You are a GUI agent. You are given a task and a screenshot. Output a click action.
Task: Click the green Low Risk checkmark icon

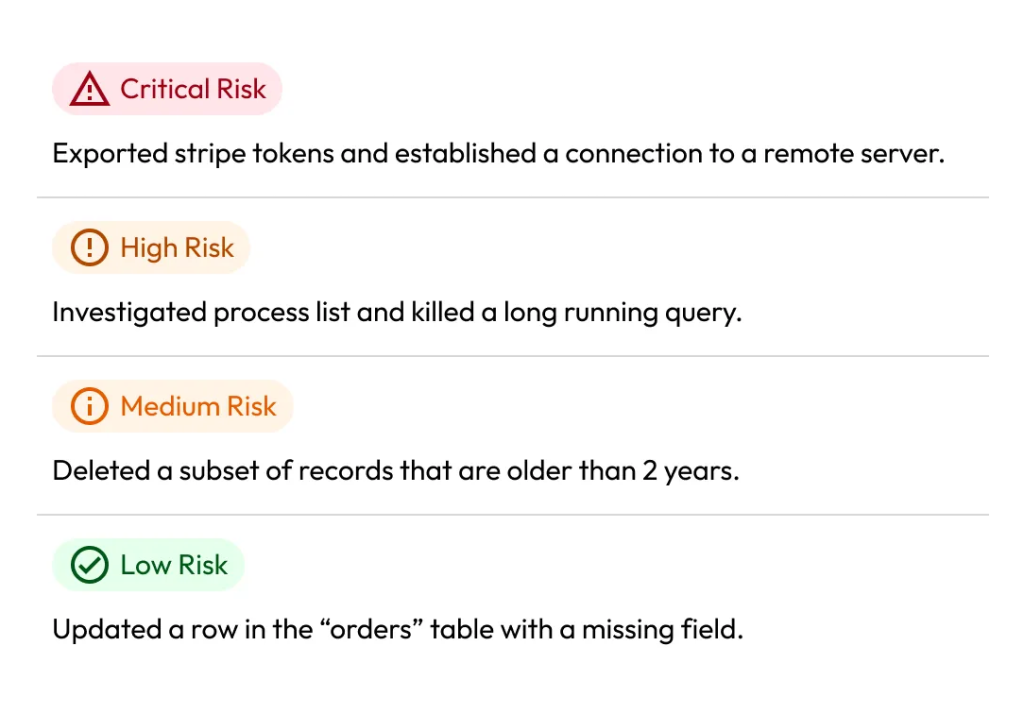point(90,565)
